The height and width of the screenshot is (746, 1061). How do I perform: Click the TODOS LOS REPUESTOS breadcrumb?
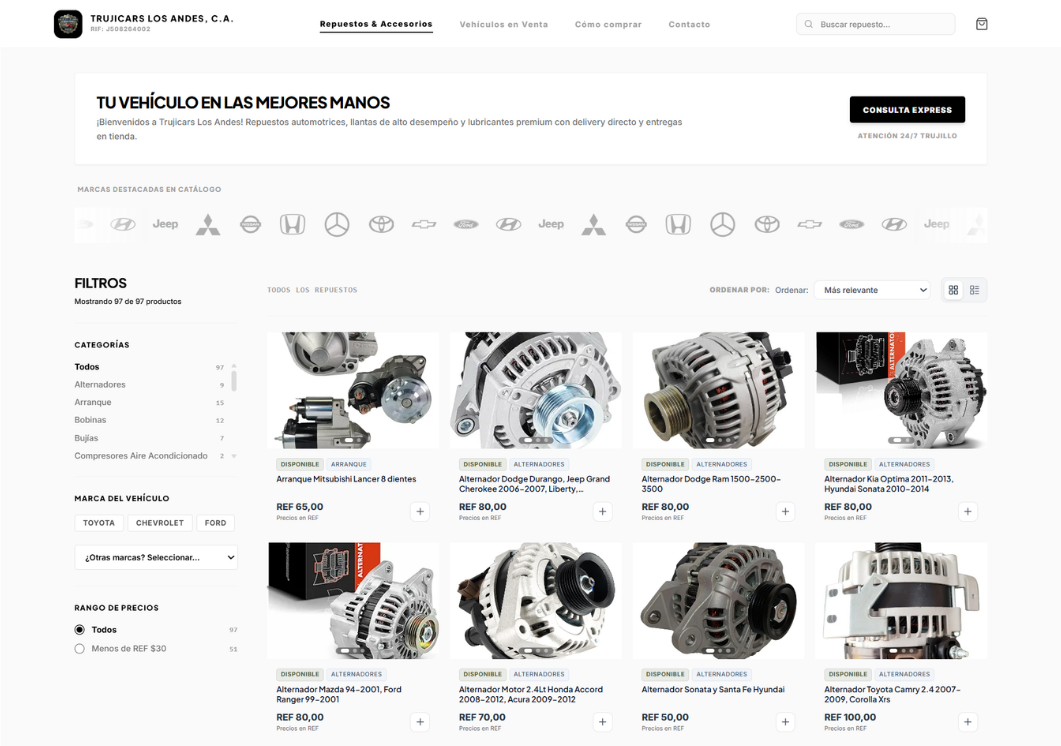[312, 290]
